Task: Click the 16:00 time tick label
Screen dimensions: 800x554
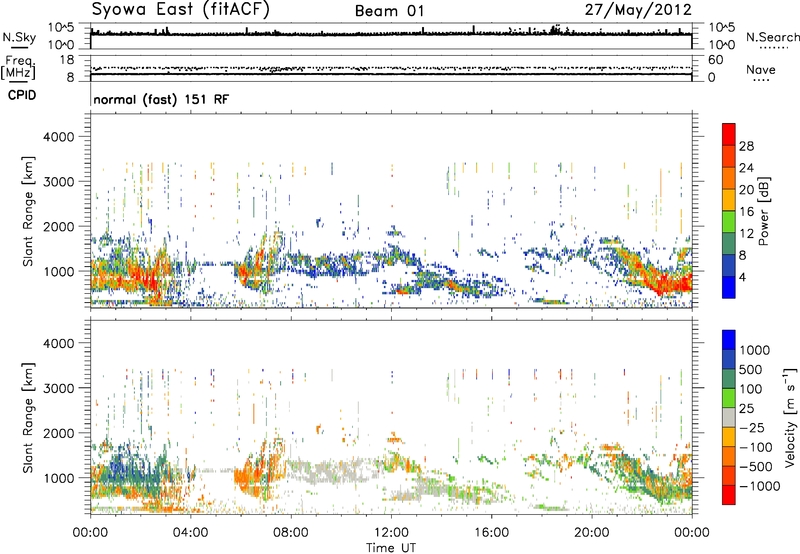Action: coord(491,533)
